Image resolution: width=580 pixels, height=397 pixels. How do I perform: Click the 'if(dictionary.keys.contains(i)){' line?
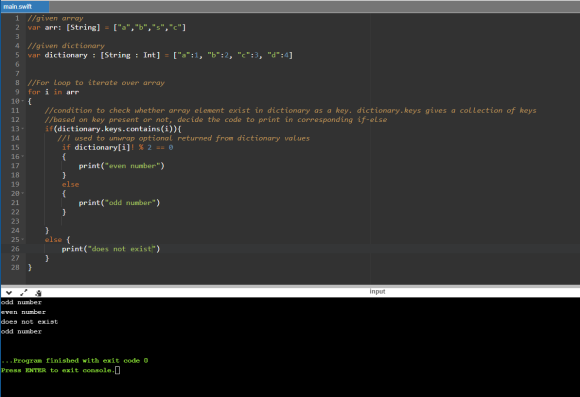coord(113,129)
